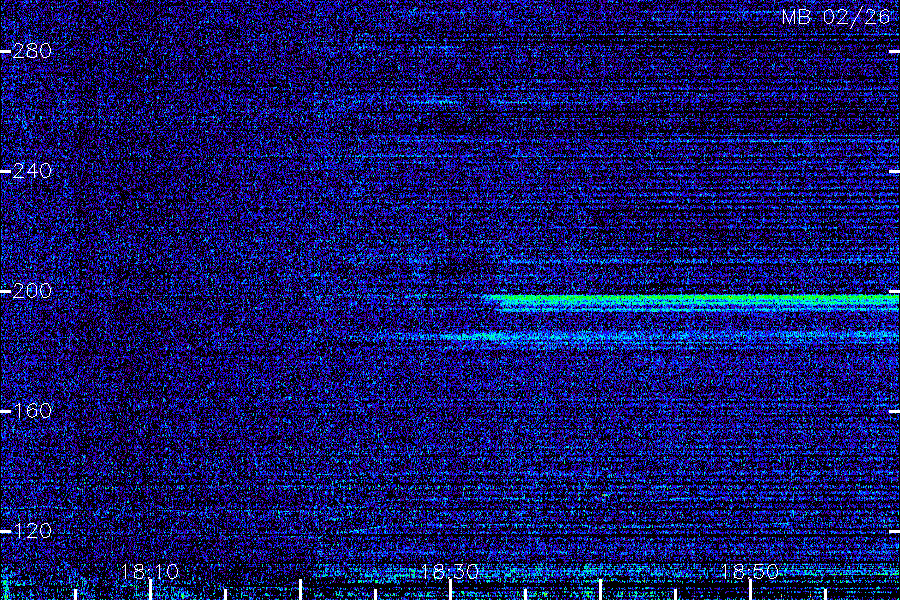900x600 pixels.
Task: Click the 120 frequency axis label
Action: (32, 530)
